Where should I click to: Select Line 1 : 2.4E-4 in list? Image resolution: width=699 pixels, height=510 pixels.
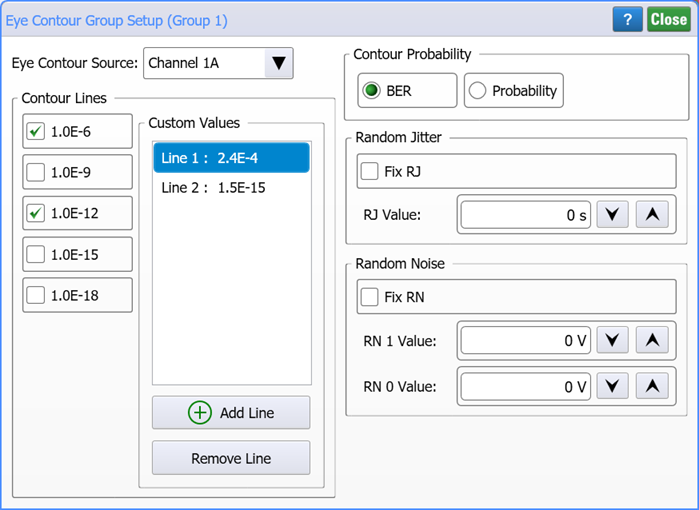coord(231,158)
